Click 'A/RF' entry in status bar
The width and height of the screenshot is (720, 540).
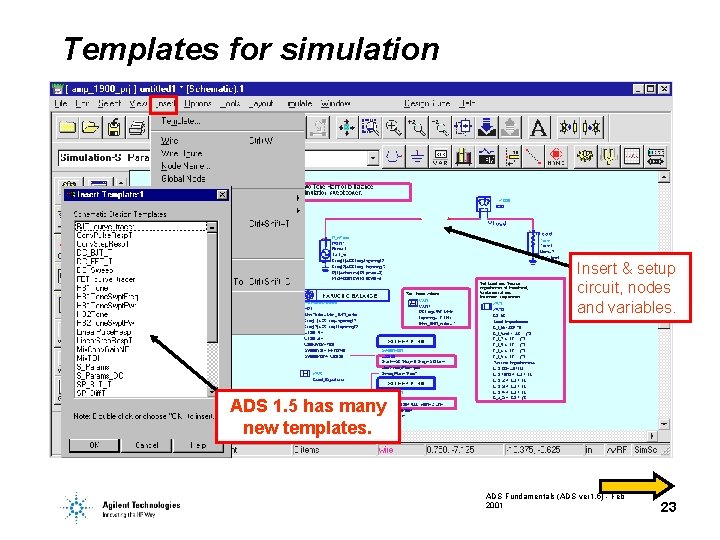click(x=617, y=450)
